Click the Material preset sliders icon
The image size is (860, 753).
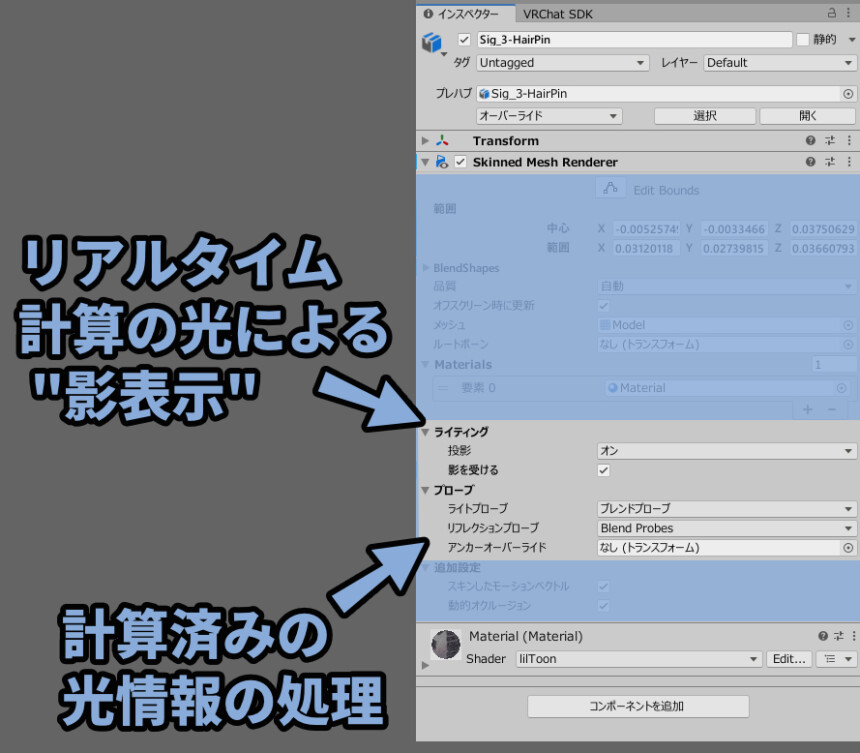coord(839,636)
